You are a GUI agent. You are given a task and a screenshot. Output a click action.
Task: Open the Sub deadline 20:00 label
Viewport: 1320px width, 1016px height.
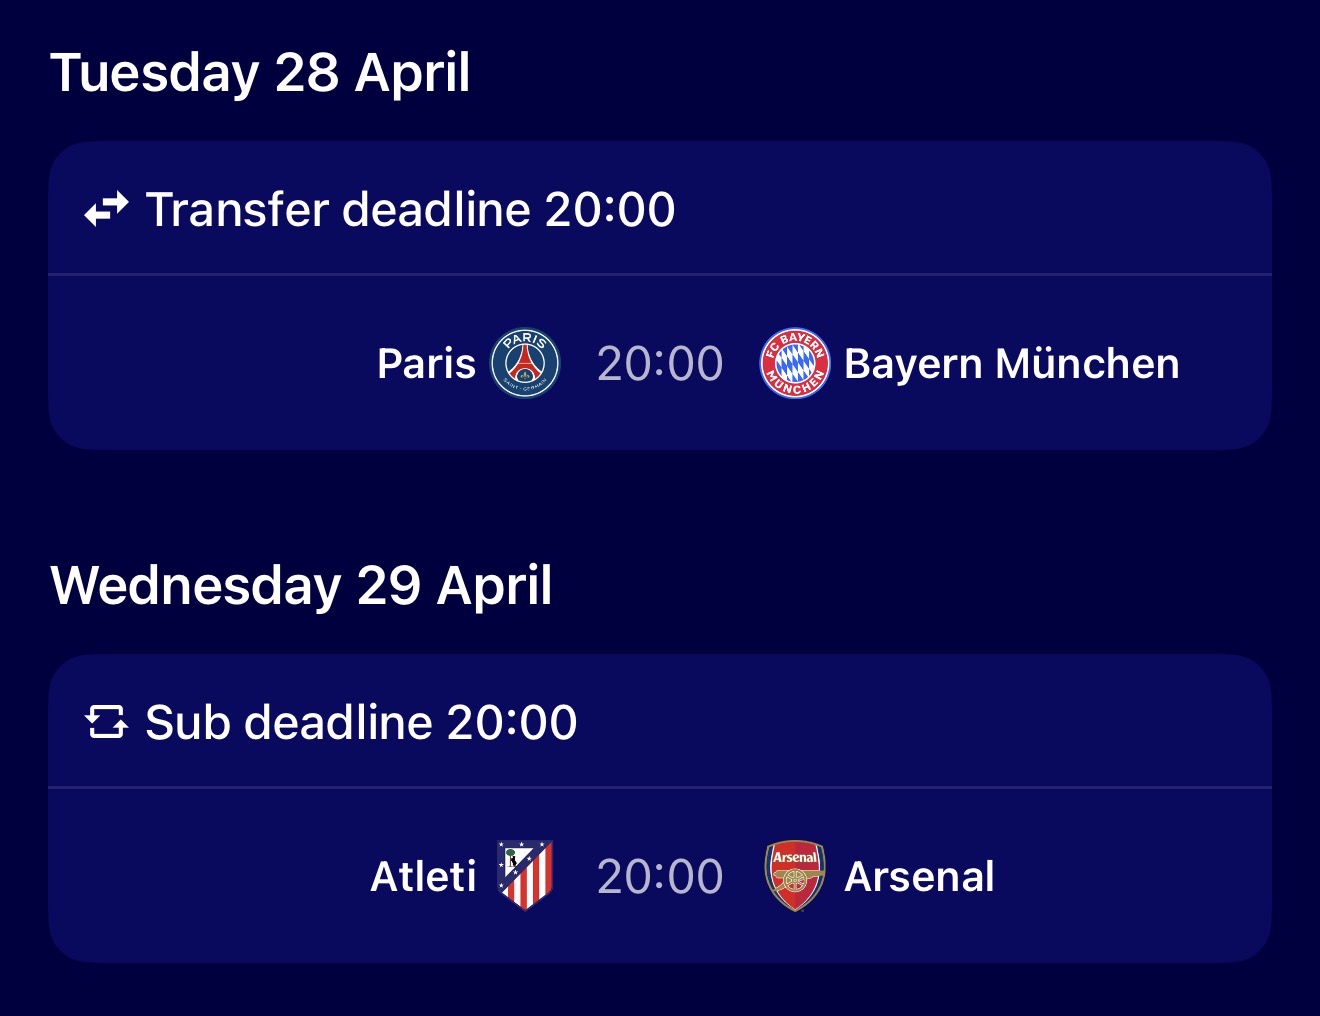tap(361, 722)
